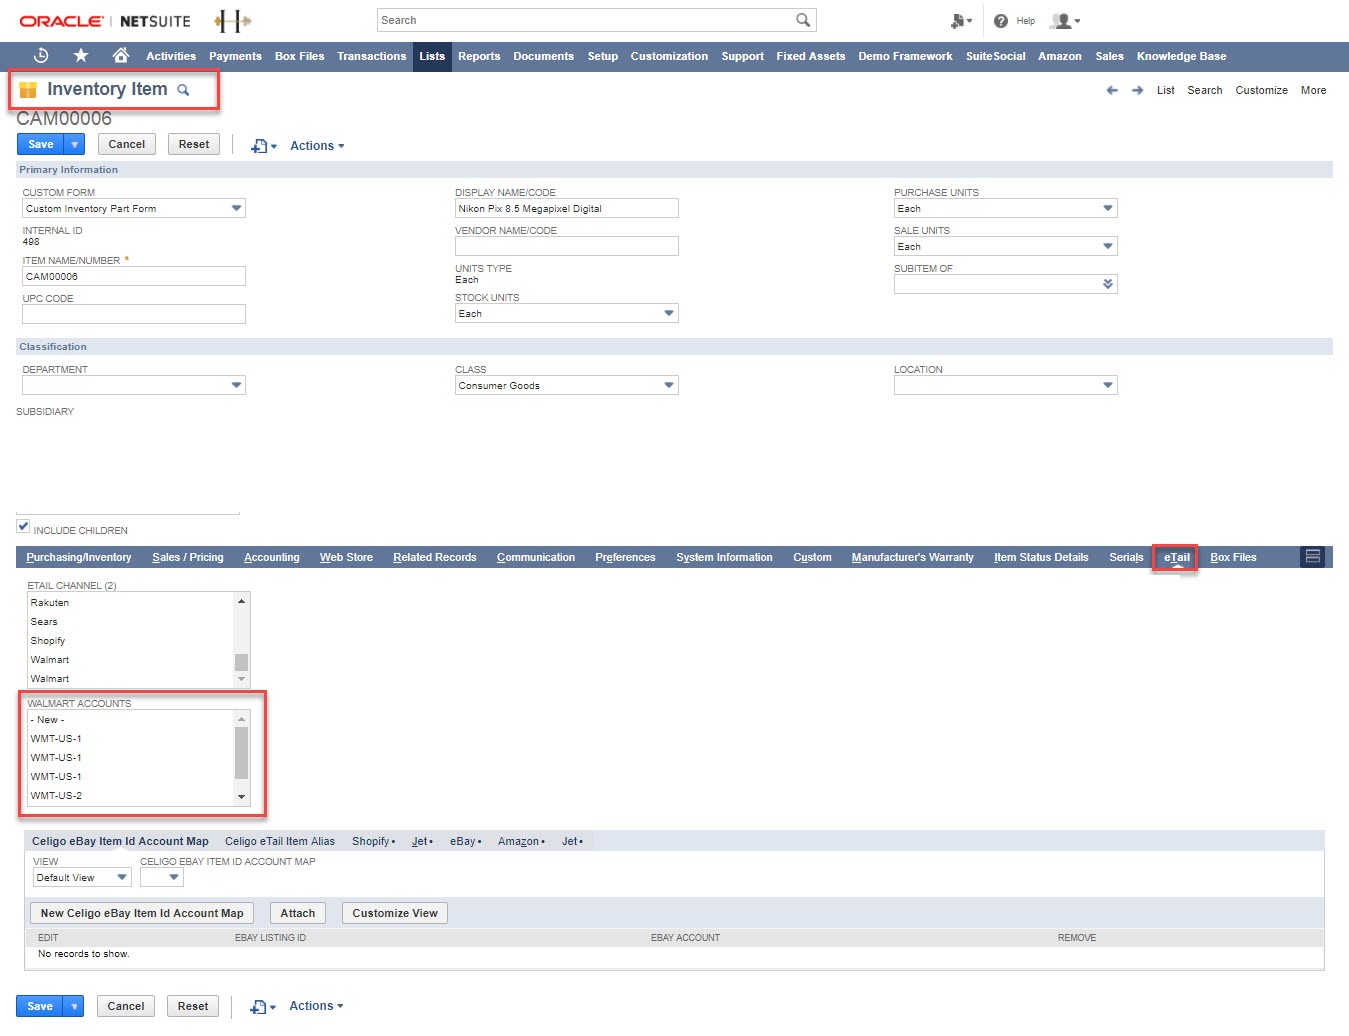Click the magnifier next to Inventory Item title

coord(183,90)
